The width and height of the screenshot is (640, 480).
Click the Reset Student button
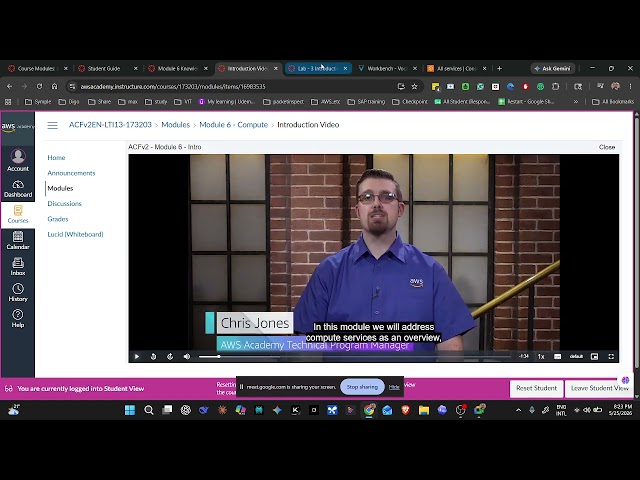pyautogui.click(x=536, y=388)
